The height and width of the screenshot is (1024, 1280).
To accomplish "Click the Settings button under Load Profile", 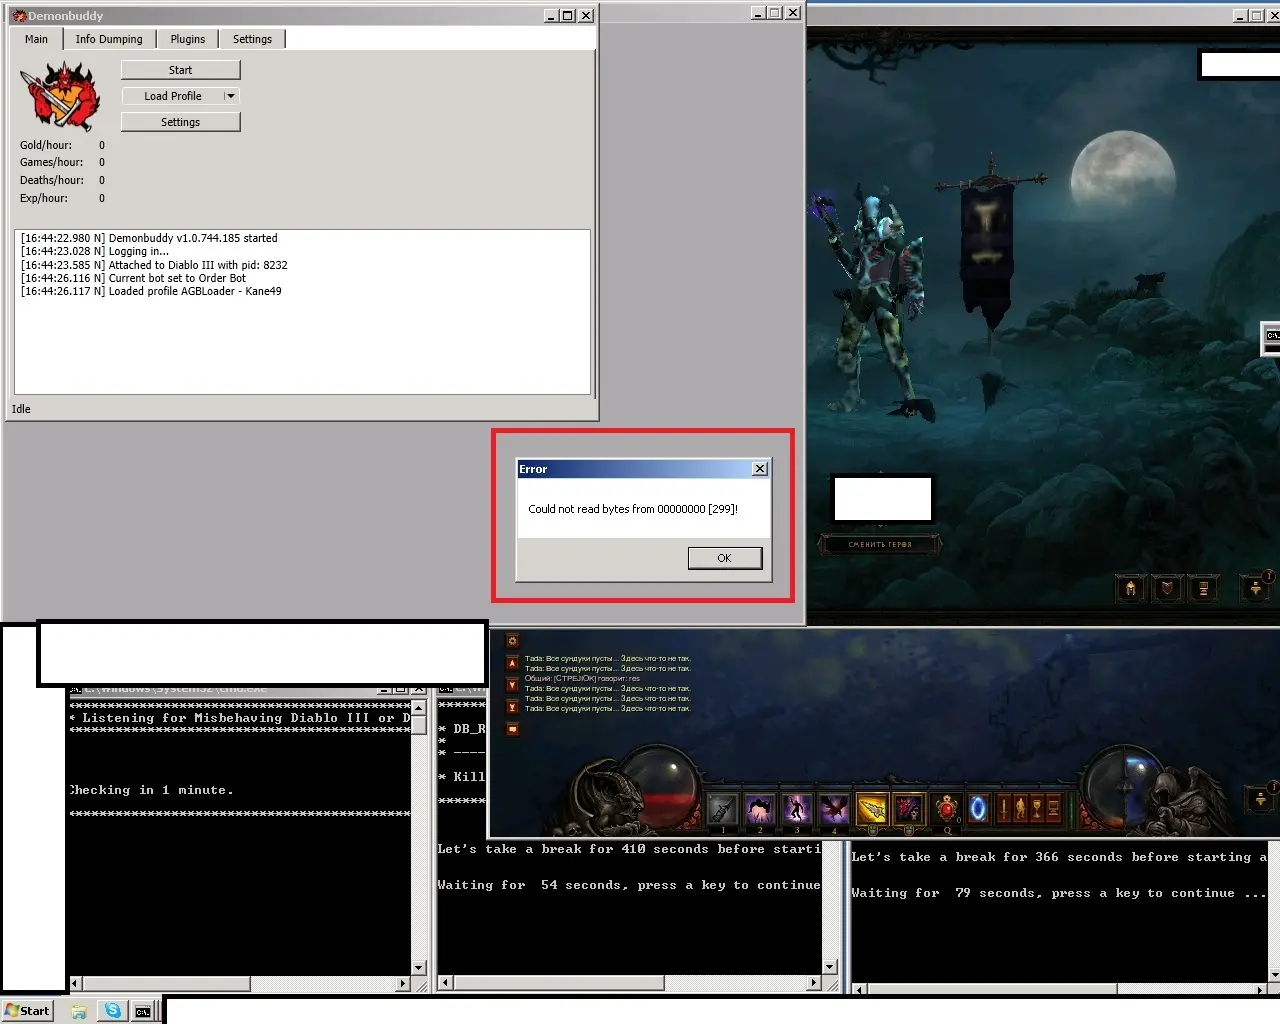I will point(181,122).
